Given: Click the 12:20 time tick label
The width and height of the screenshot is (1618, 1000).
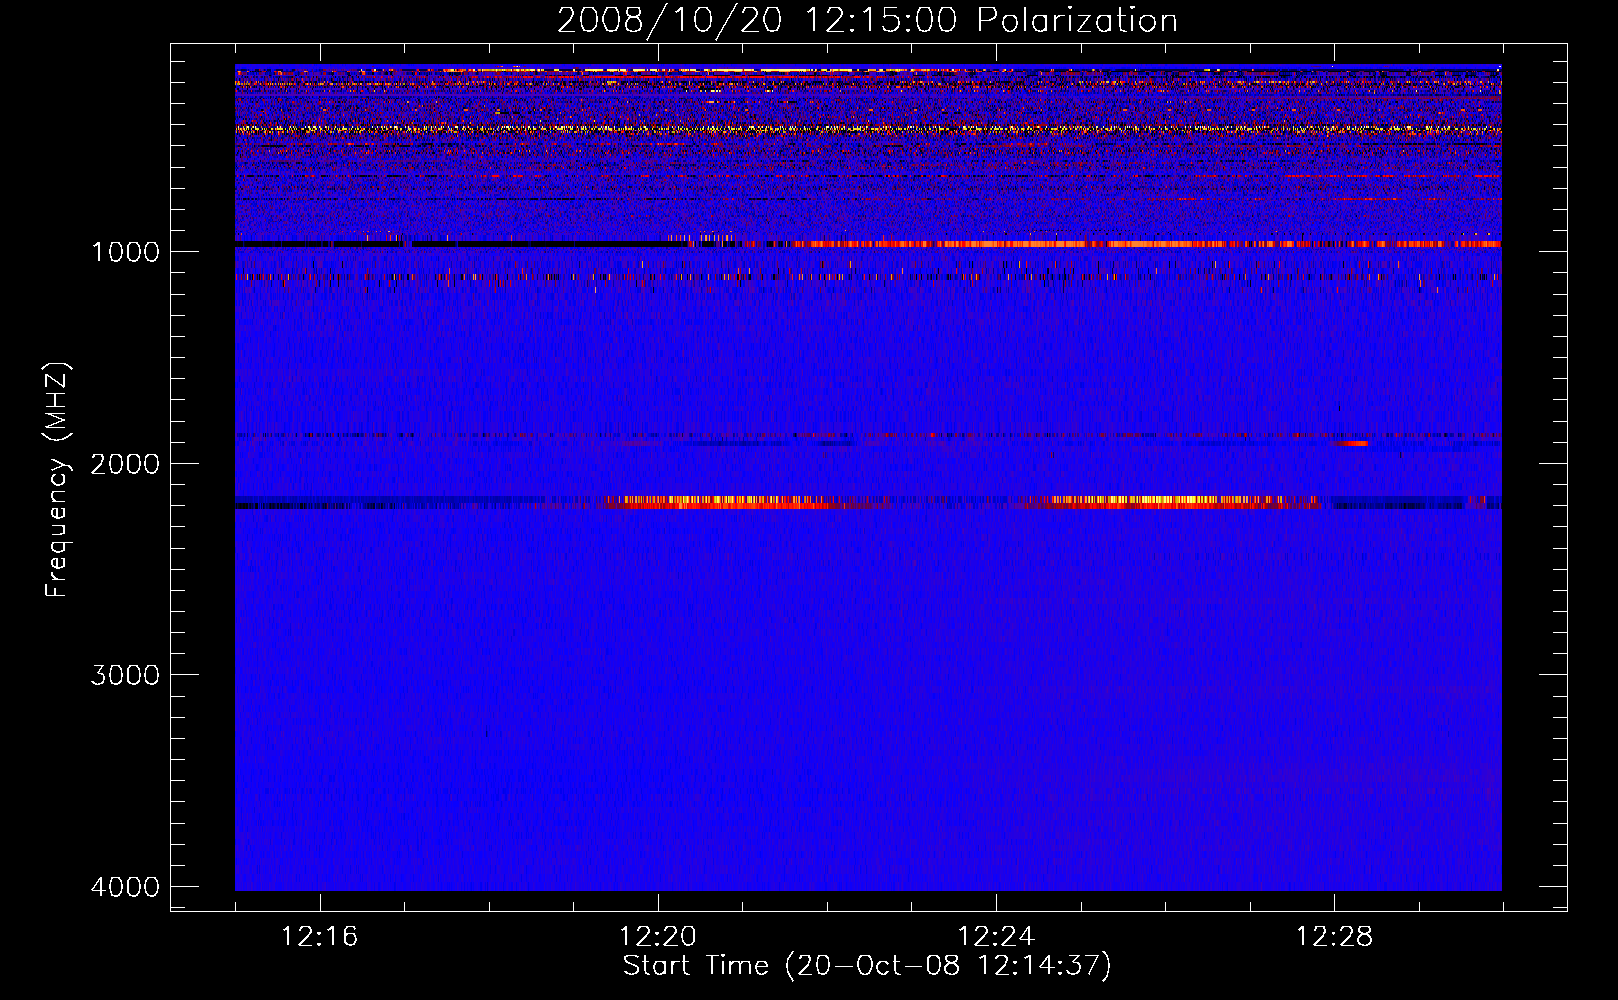Looking at the screenshot, I should click(658, 937).
